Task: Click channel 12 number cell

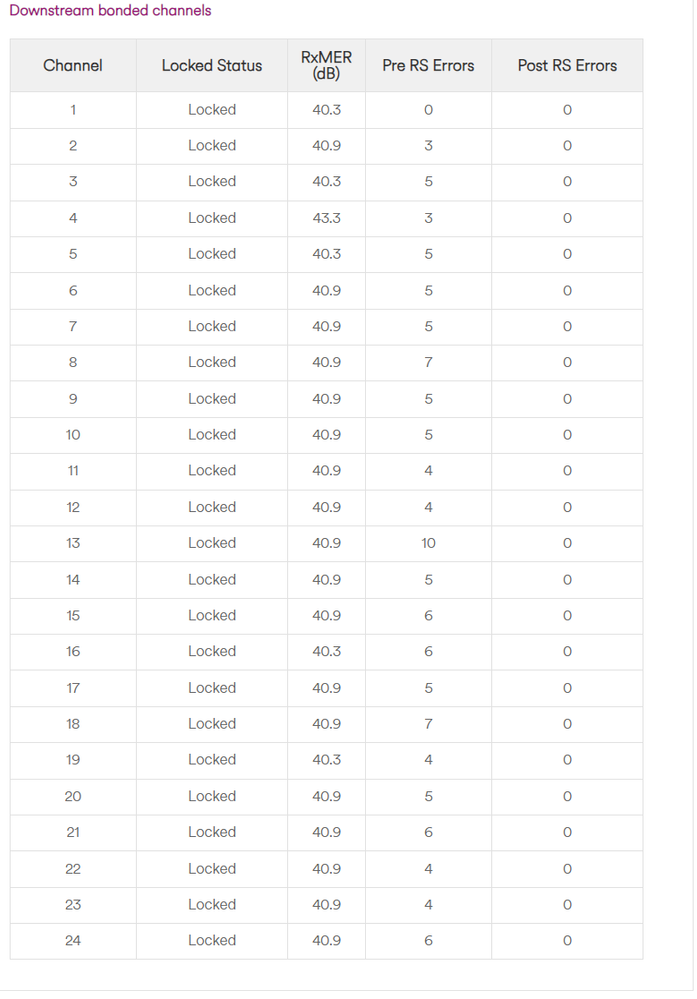Action: [73, 507]
